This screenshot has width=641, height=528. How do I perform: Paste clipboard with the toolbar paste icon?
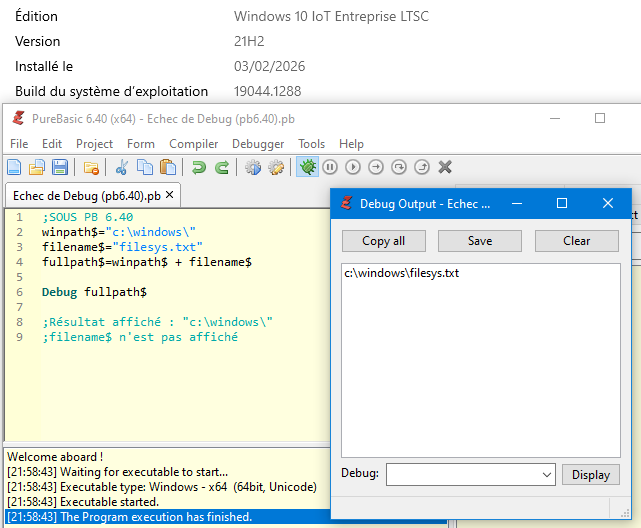tap(168, 168)
